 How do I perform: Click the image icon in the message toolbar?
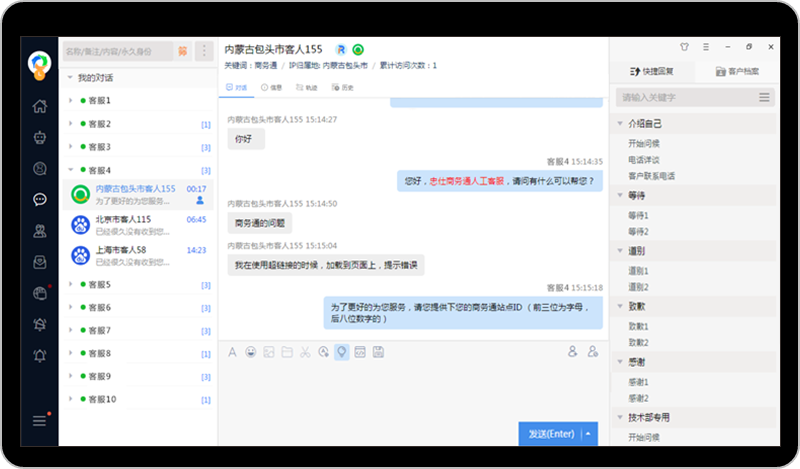coord(268,352)
